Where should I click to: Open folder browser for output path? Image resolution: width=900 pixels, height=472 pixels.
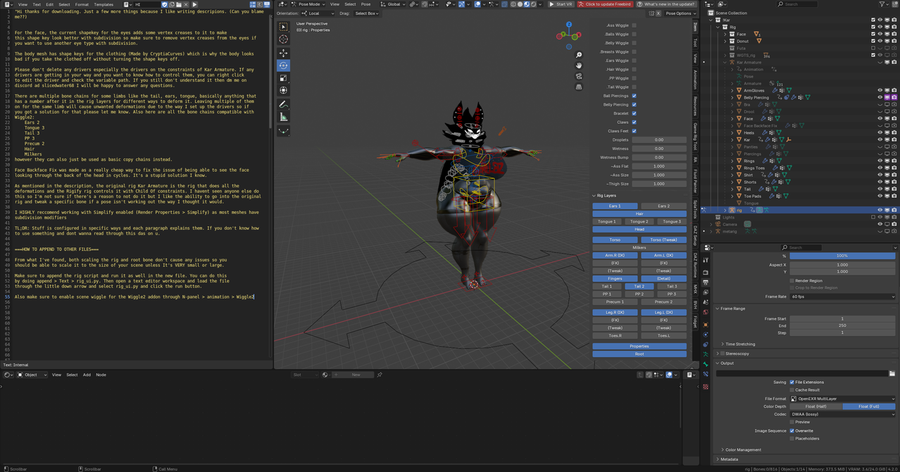coord(893,373)
